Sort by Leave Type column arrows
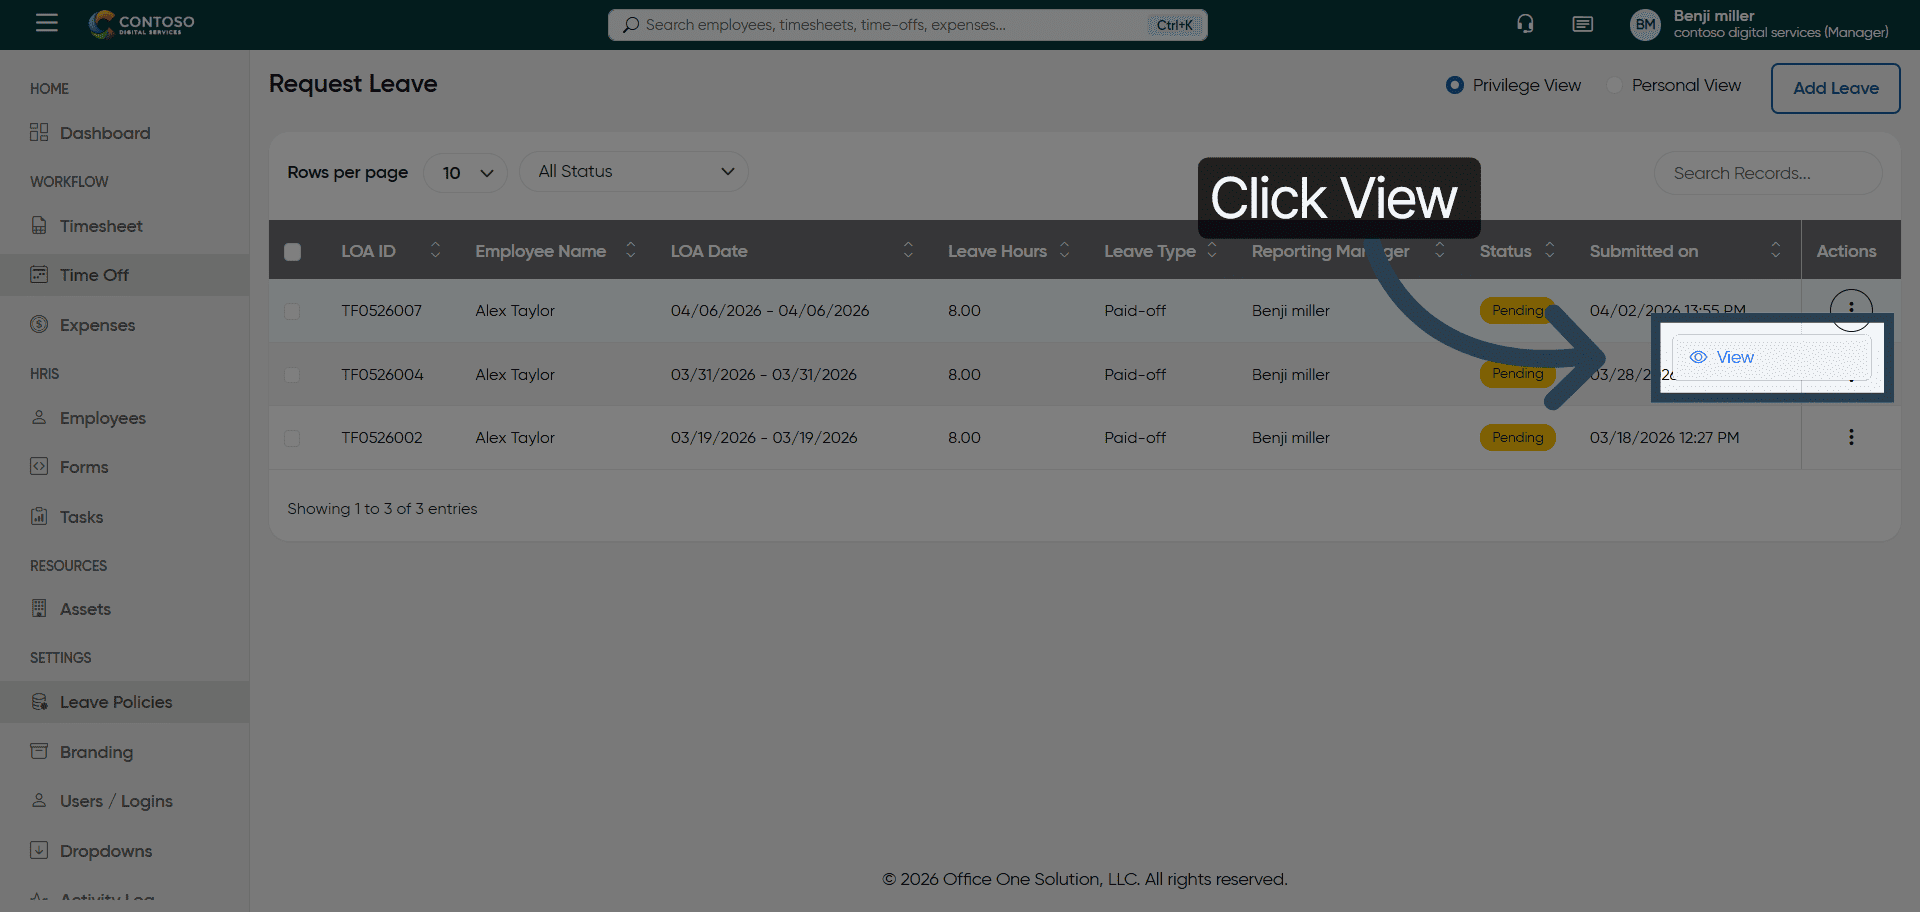1920x912 pixels. [x=1212, y=251]
